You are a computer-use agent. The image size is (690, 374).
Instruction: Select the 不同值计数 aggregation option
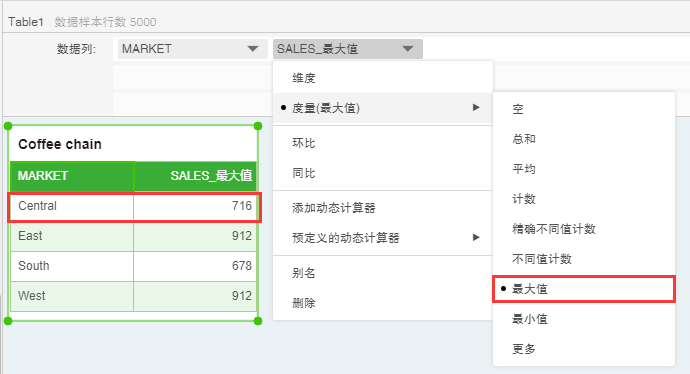coord(542,259)
